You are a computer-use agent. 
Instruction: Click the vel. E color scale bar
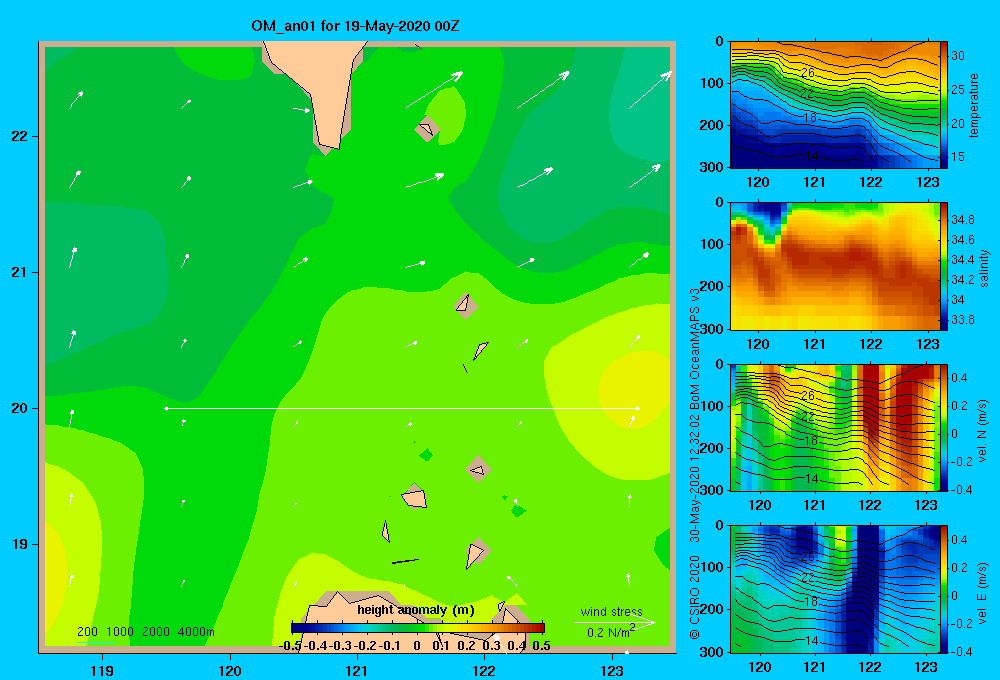(x=944, y=589)
